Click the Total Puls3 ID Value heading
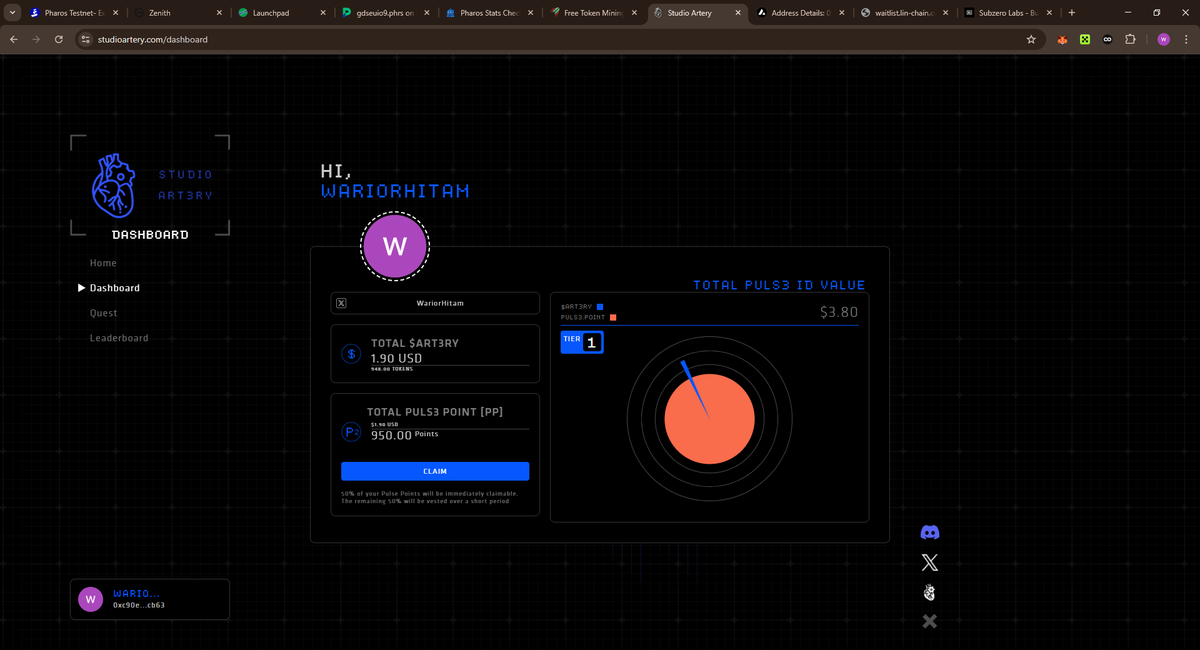The height and width of the screenshot is (650, 1200). tap(779, 285)
